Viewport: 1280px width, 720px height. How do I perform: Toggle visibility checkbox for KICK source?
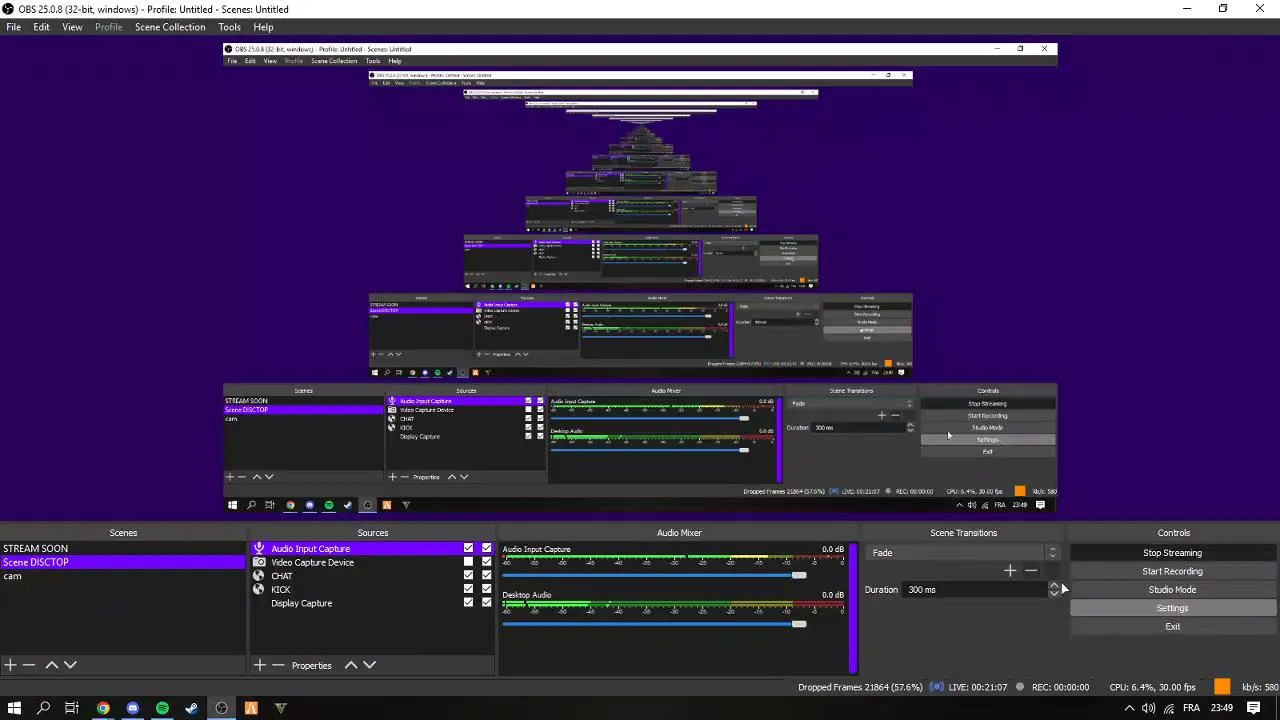468,590
